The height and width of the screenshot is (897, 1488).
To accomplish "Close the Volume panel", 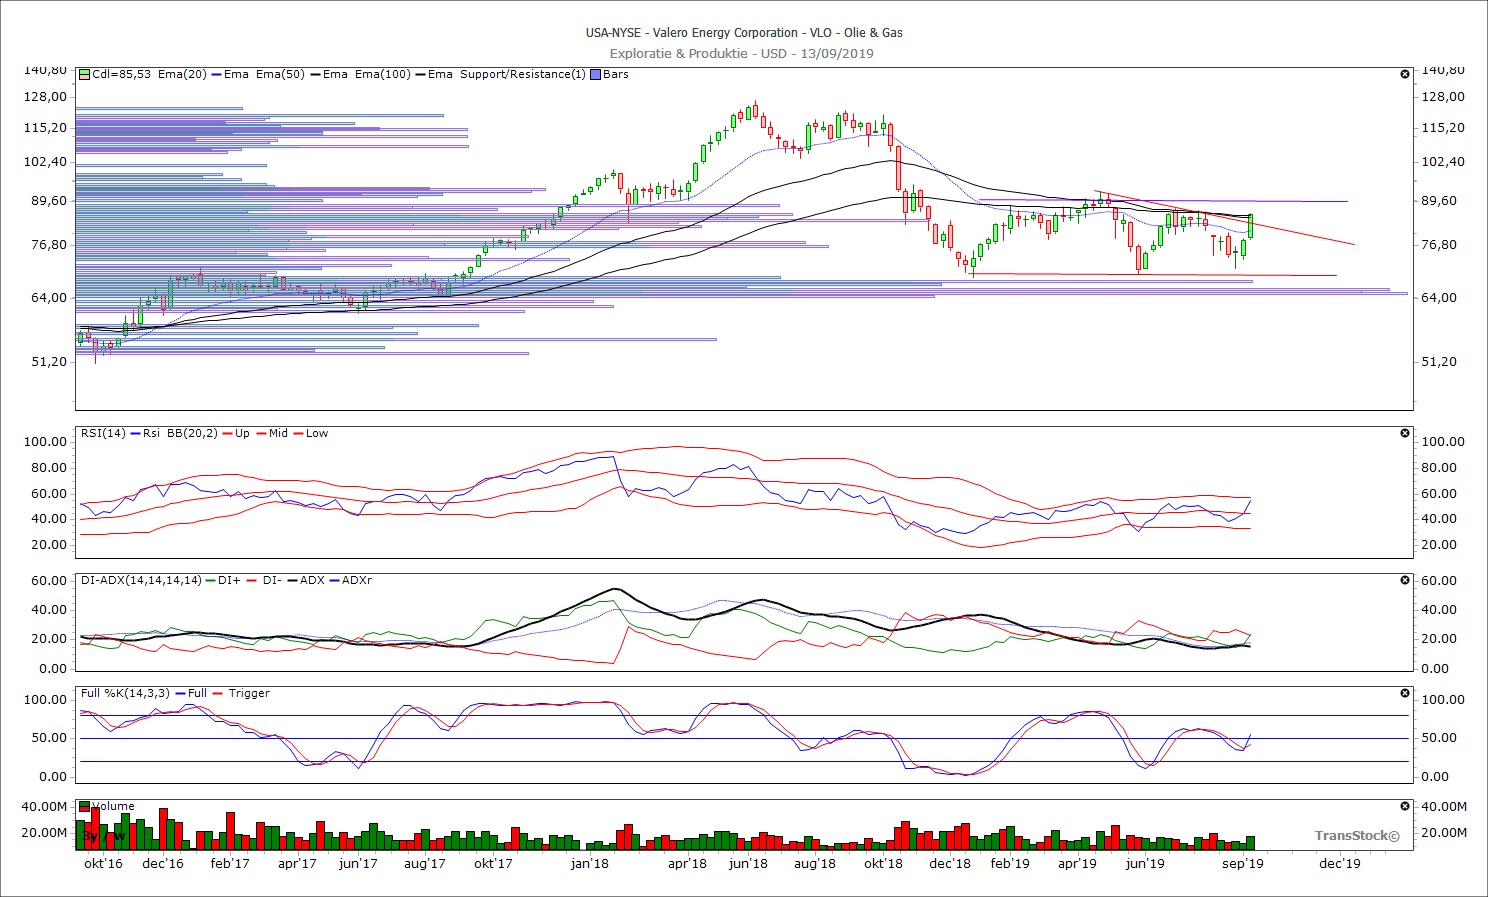I will pos(1405,806).
